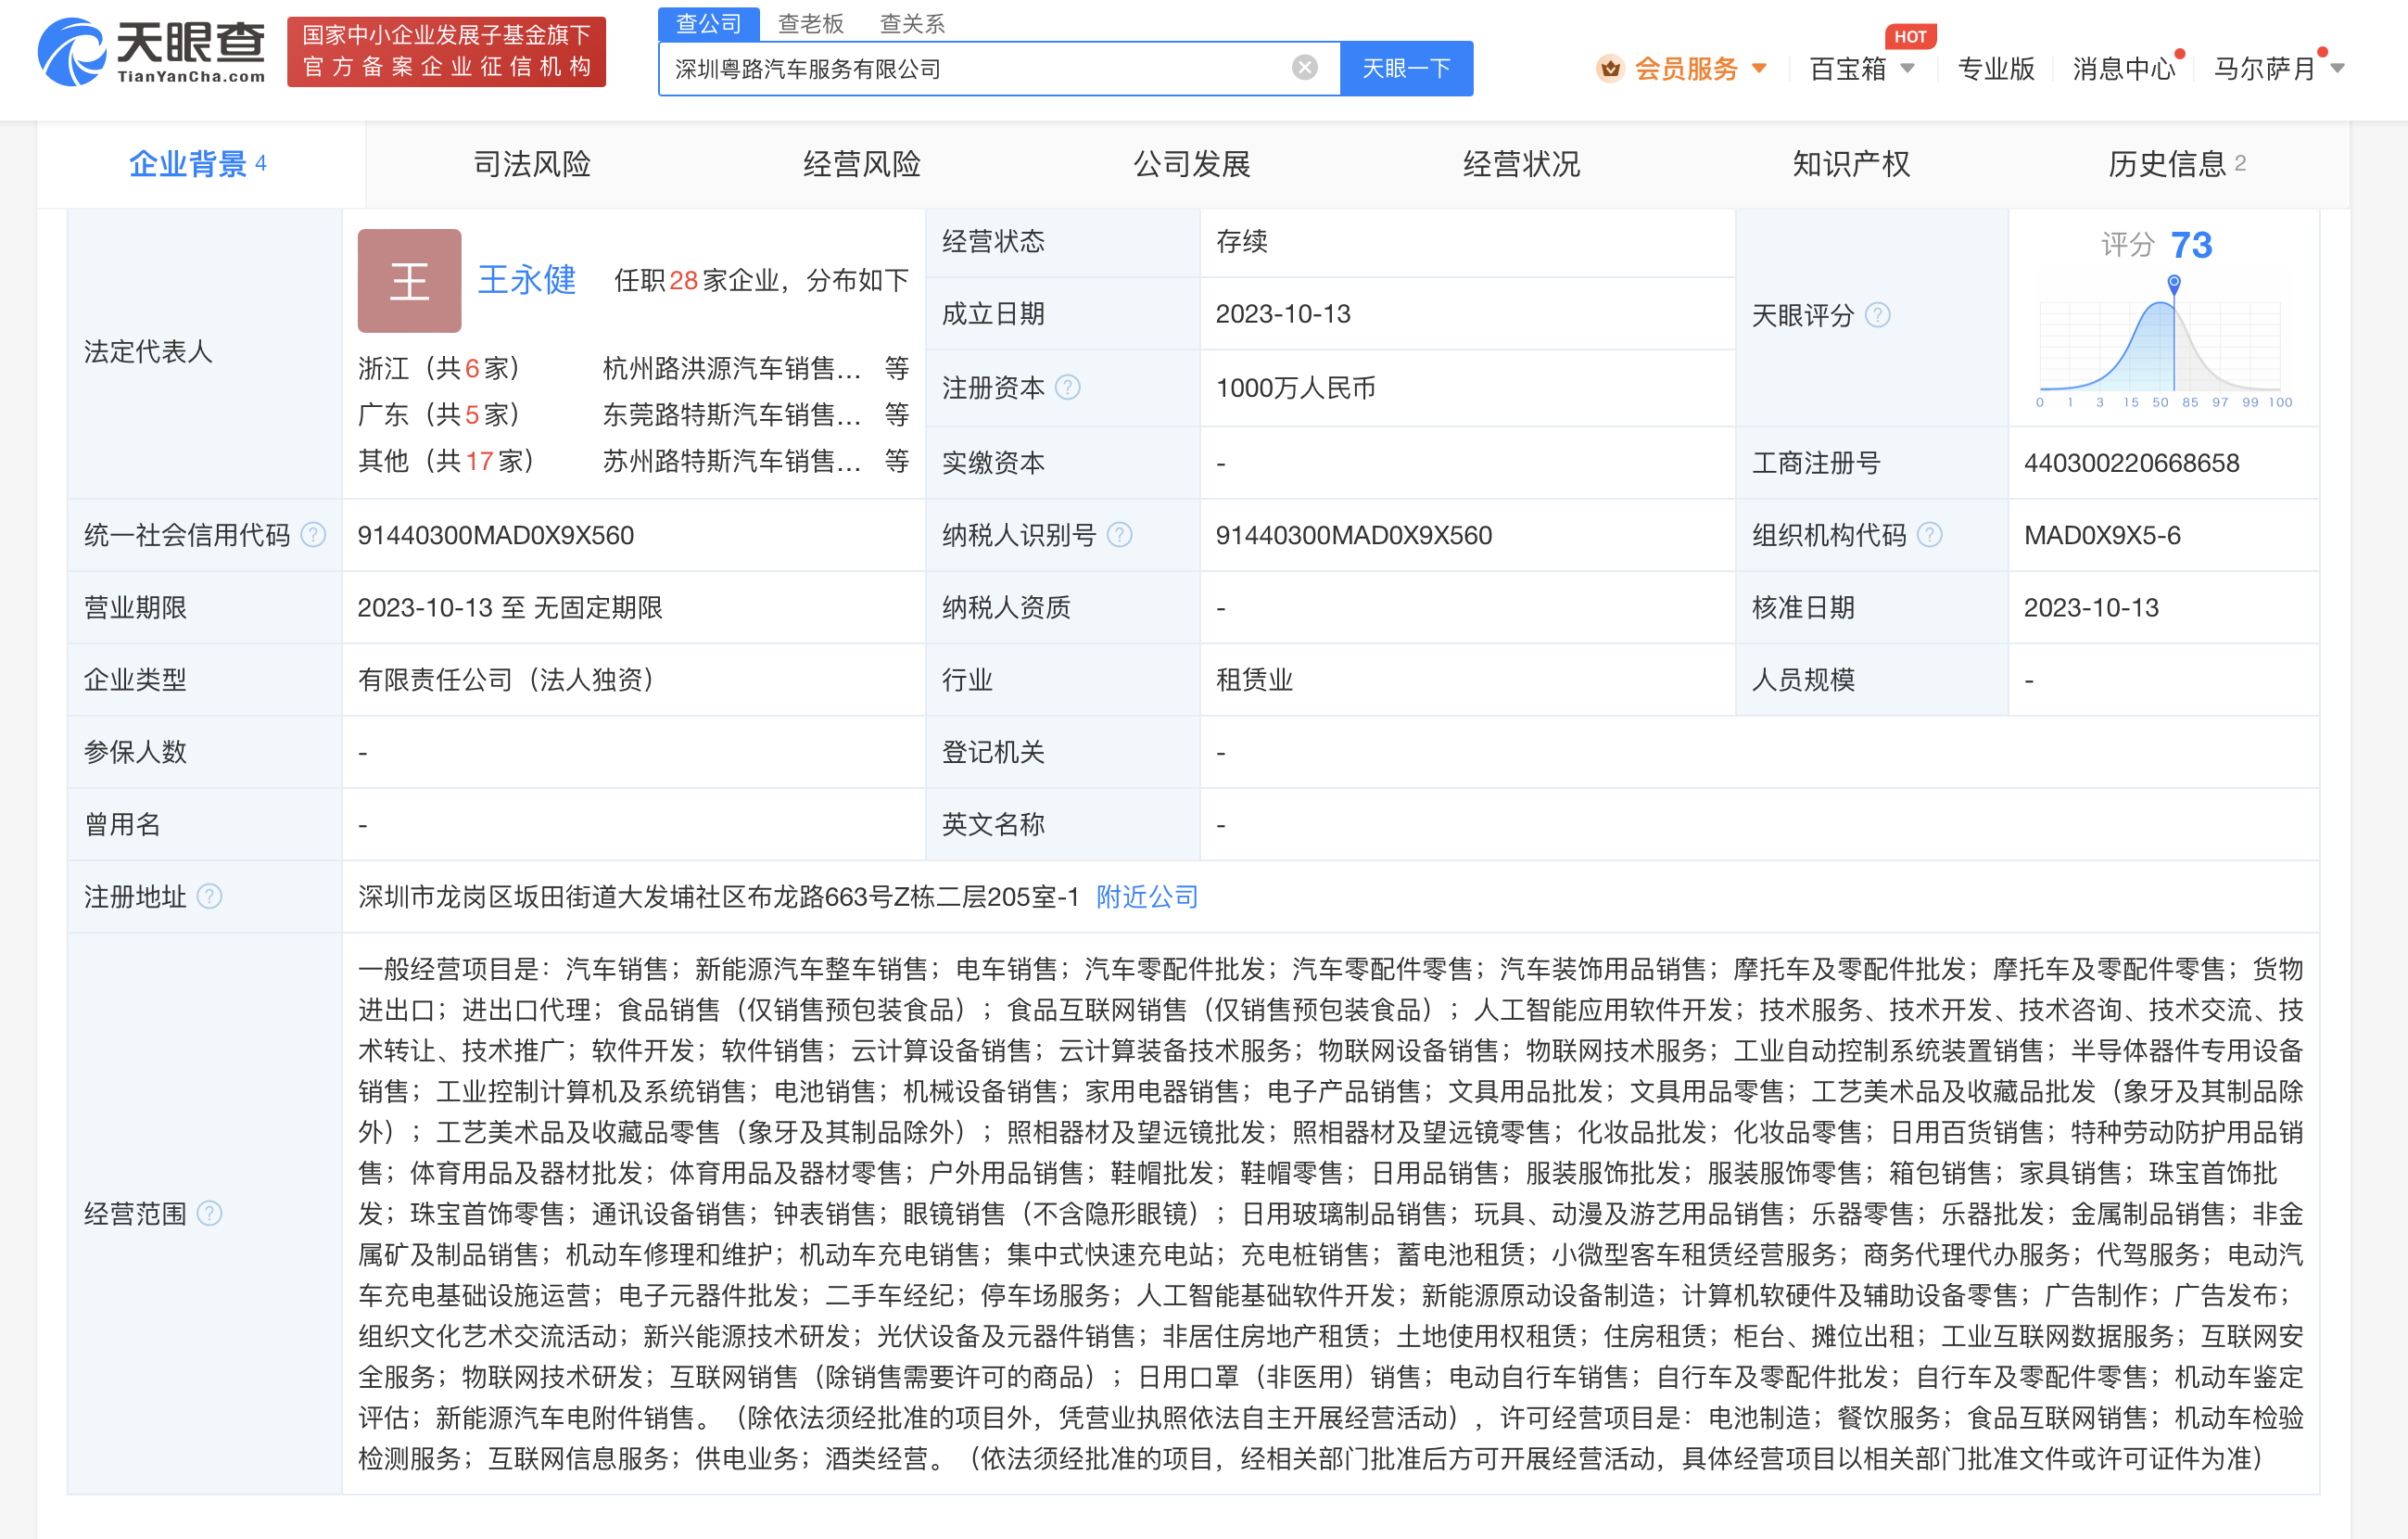Click the credit code 91440300MAD0X9X560 under 统一社会信用代码
This screenshot has width=2408, height=1539.
point(496,535)
